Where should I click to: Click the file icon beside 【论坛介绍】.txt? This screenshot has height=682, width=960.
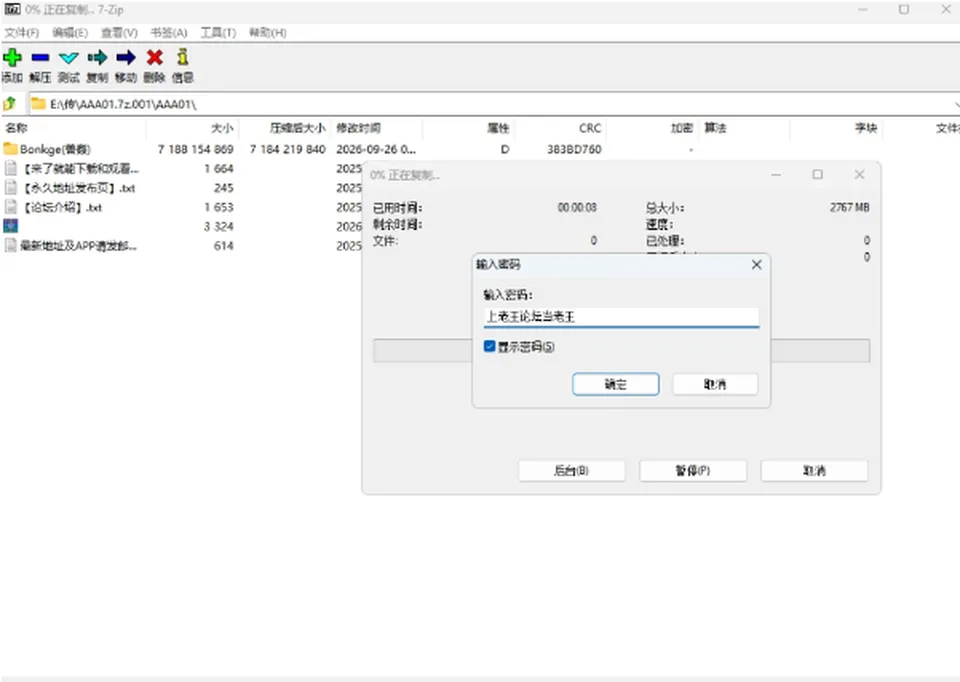(x=10, y=207)
